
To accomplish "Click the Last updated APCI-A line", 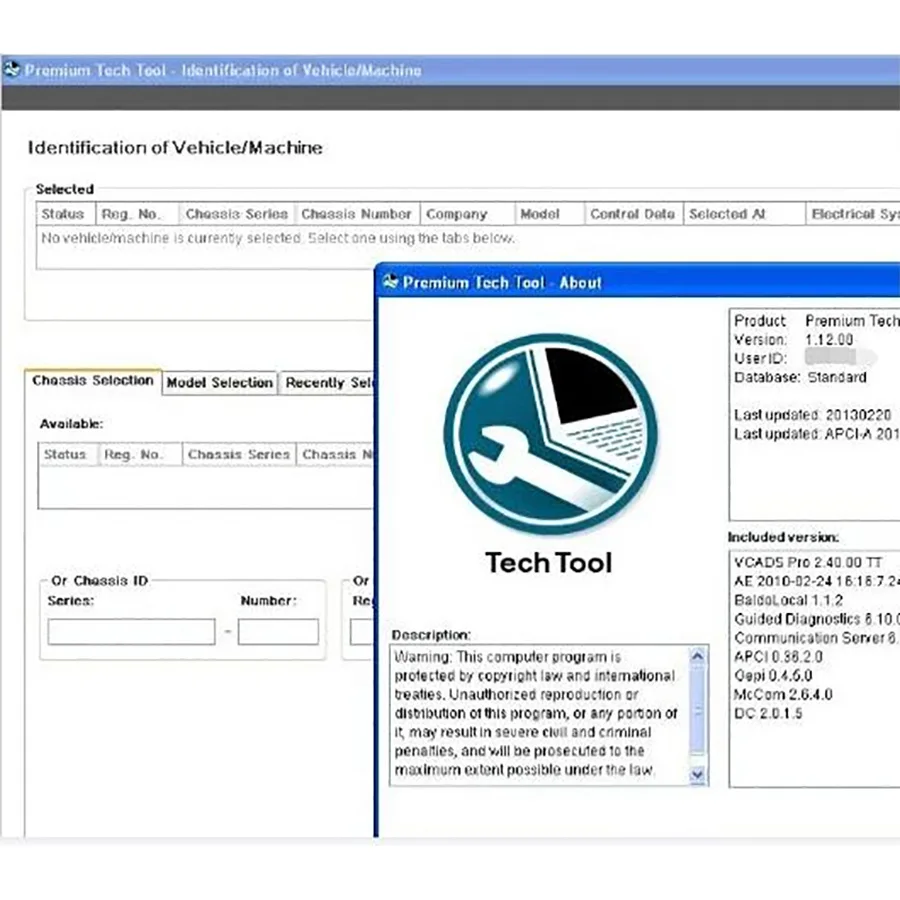I will [816, 434].
